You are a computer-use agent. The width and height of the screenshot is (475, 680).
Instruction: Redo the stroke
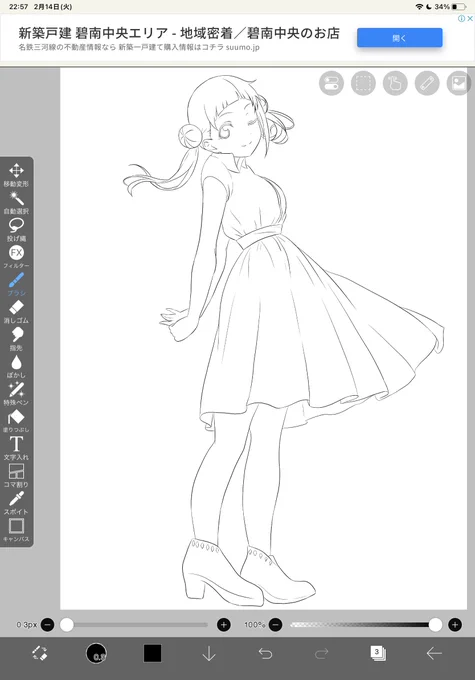click(x=321, y=654)
